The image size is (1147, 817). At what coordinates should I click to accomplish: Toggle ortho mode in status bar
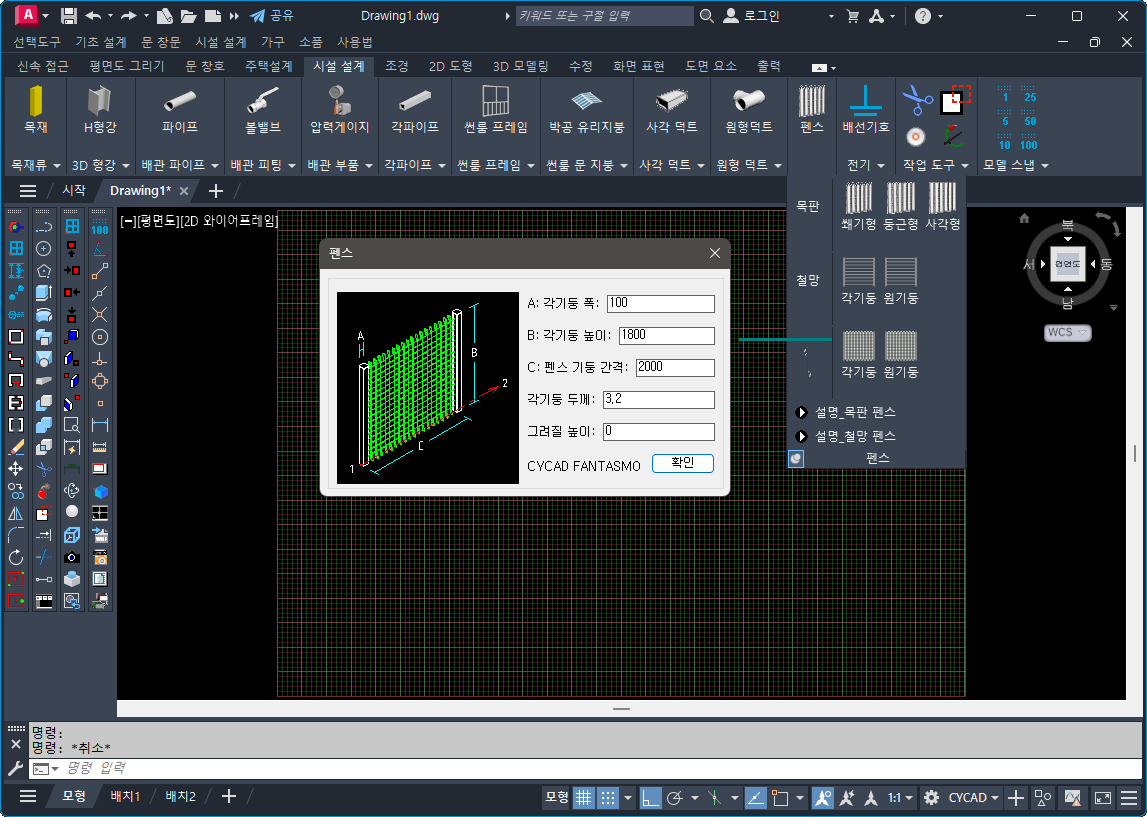coord(651,798)
